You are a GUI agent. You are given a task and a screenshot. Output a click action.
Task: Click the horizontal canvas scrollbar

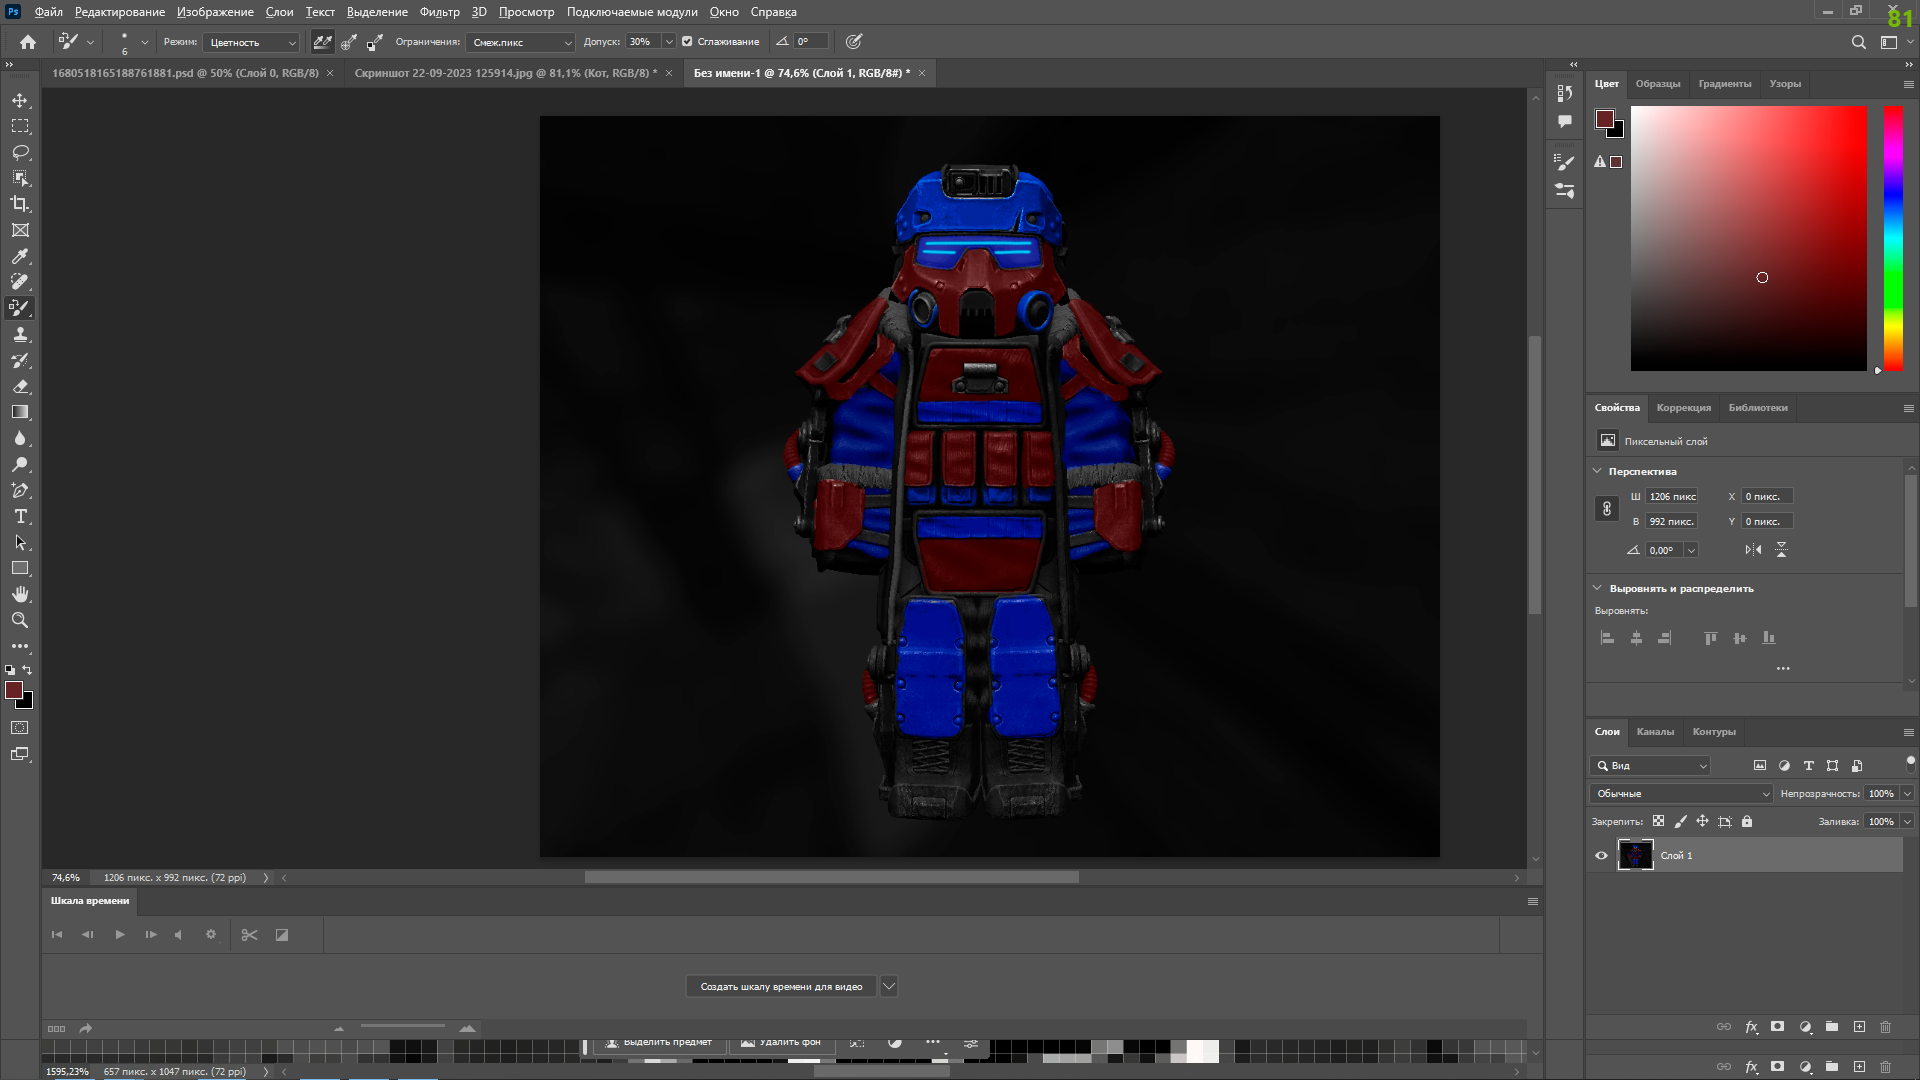(x=831, y=878)
